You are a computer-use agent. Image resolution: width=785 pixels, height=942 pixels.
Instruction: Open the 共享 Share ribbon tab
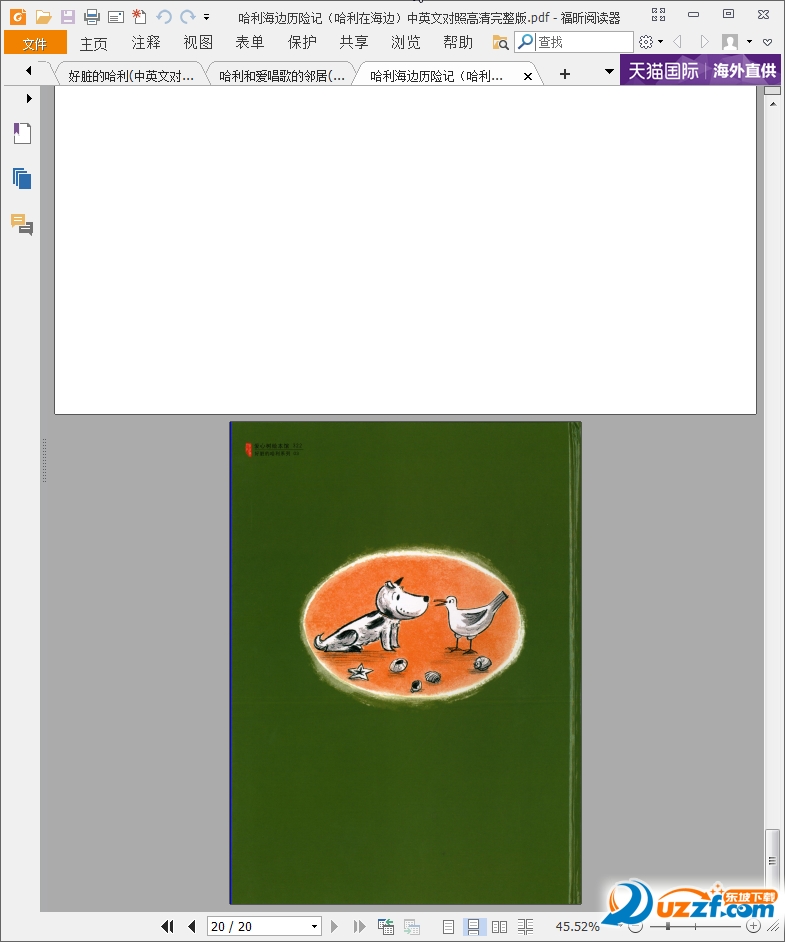click(x=354, y=43)
